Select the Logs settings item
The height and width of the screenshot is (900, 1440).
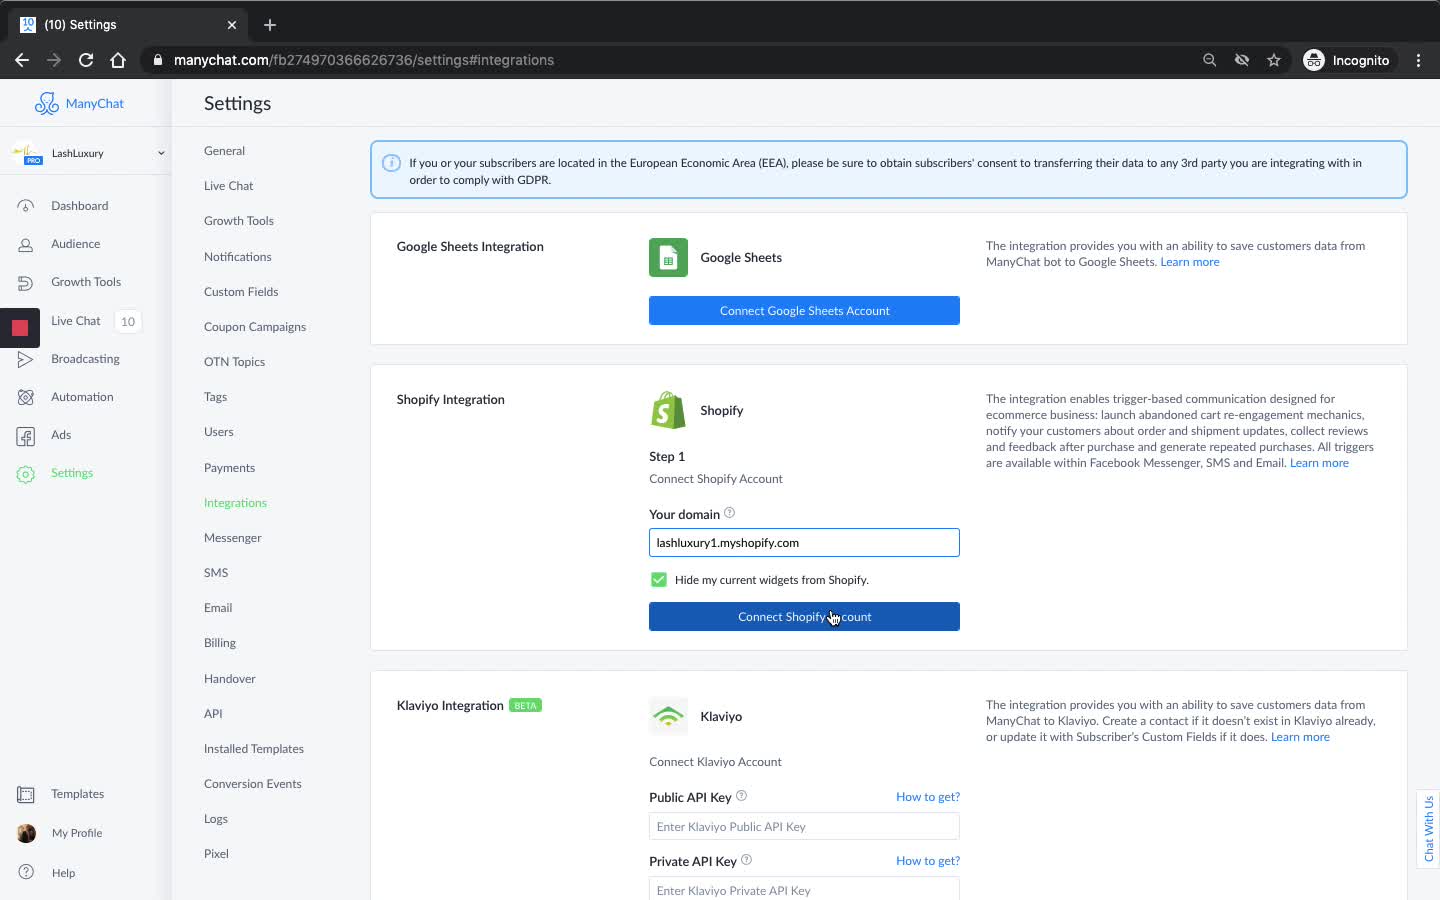click(x=216, y=819)
